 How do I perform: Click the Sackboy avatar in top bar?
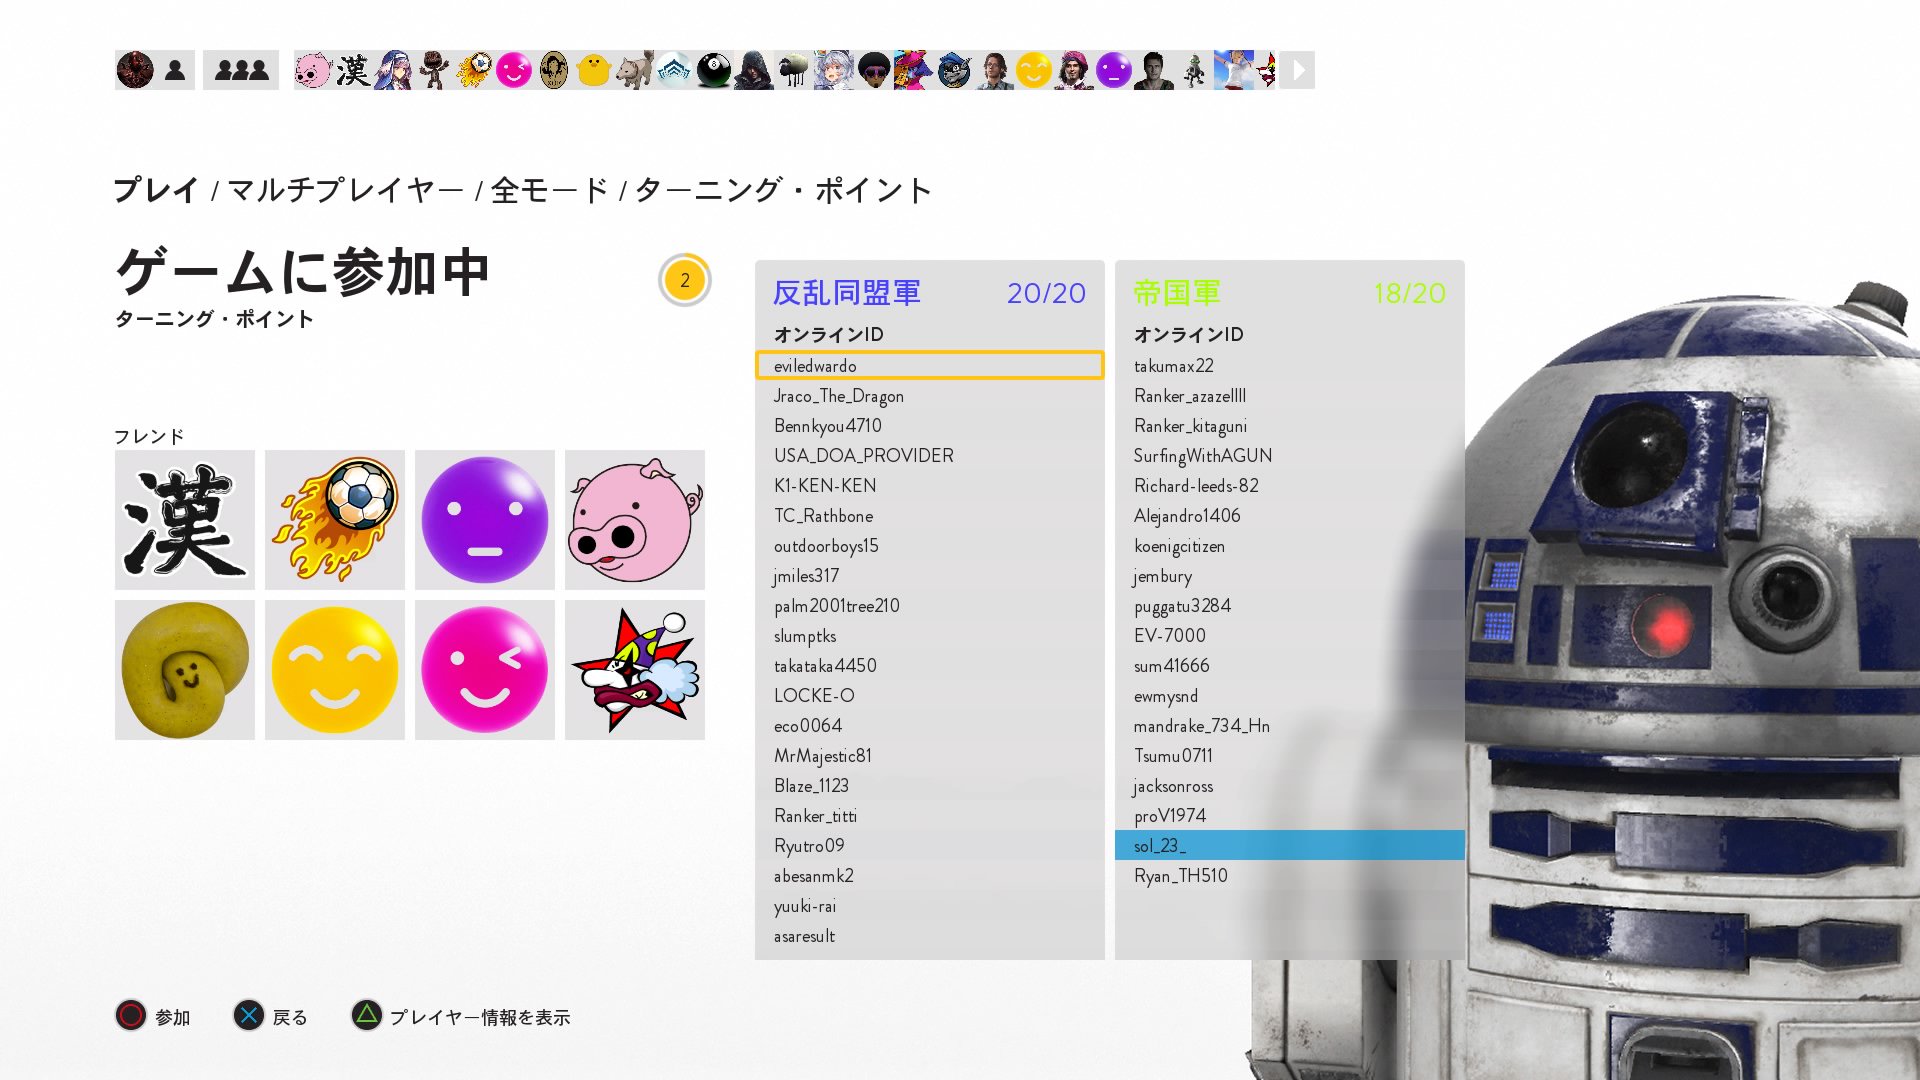tap(433, 70)
